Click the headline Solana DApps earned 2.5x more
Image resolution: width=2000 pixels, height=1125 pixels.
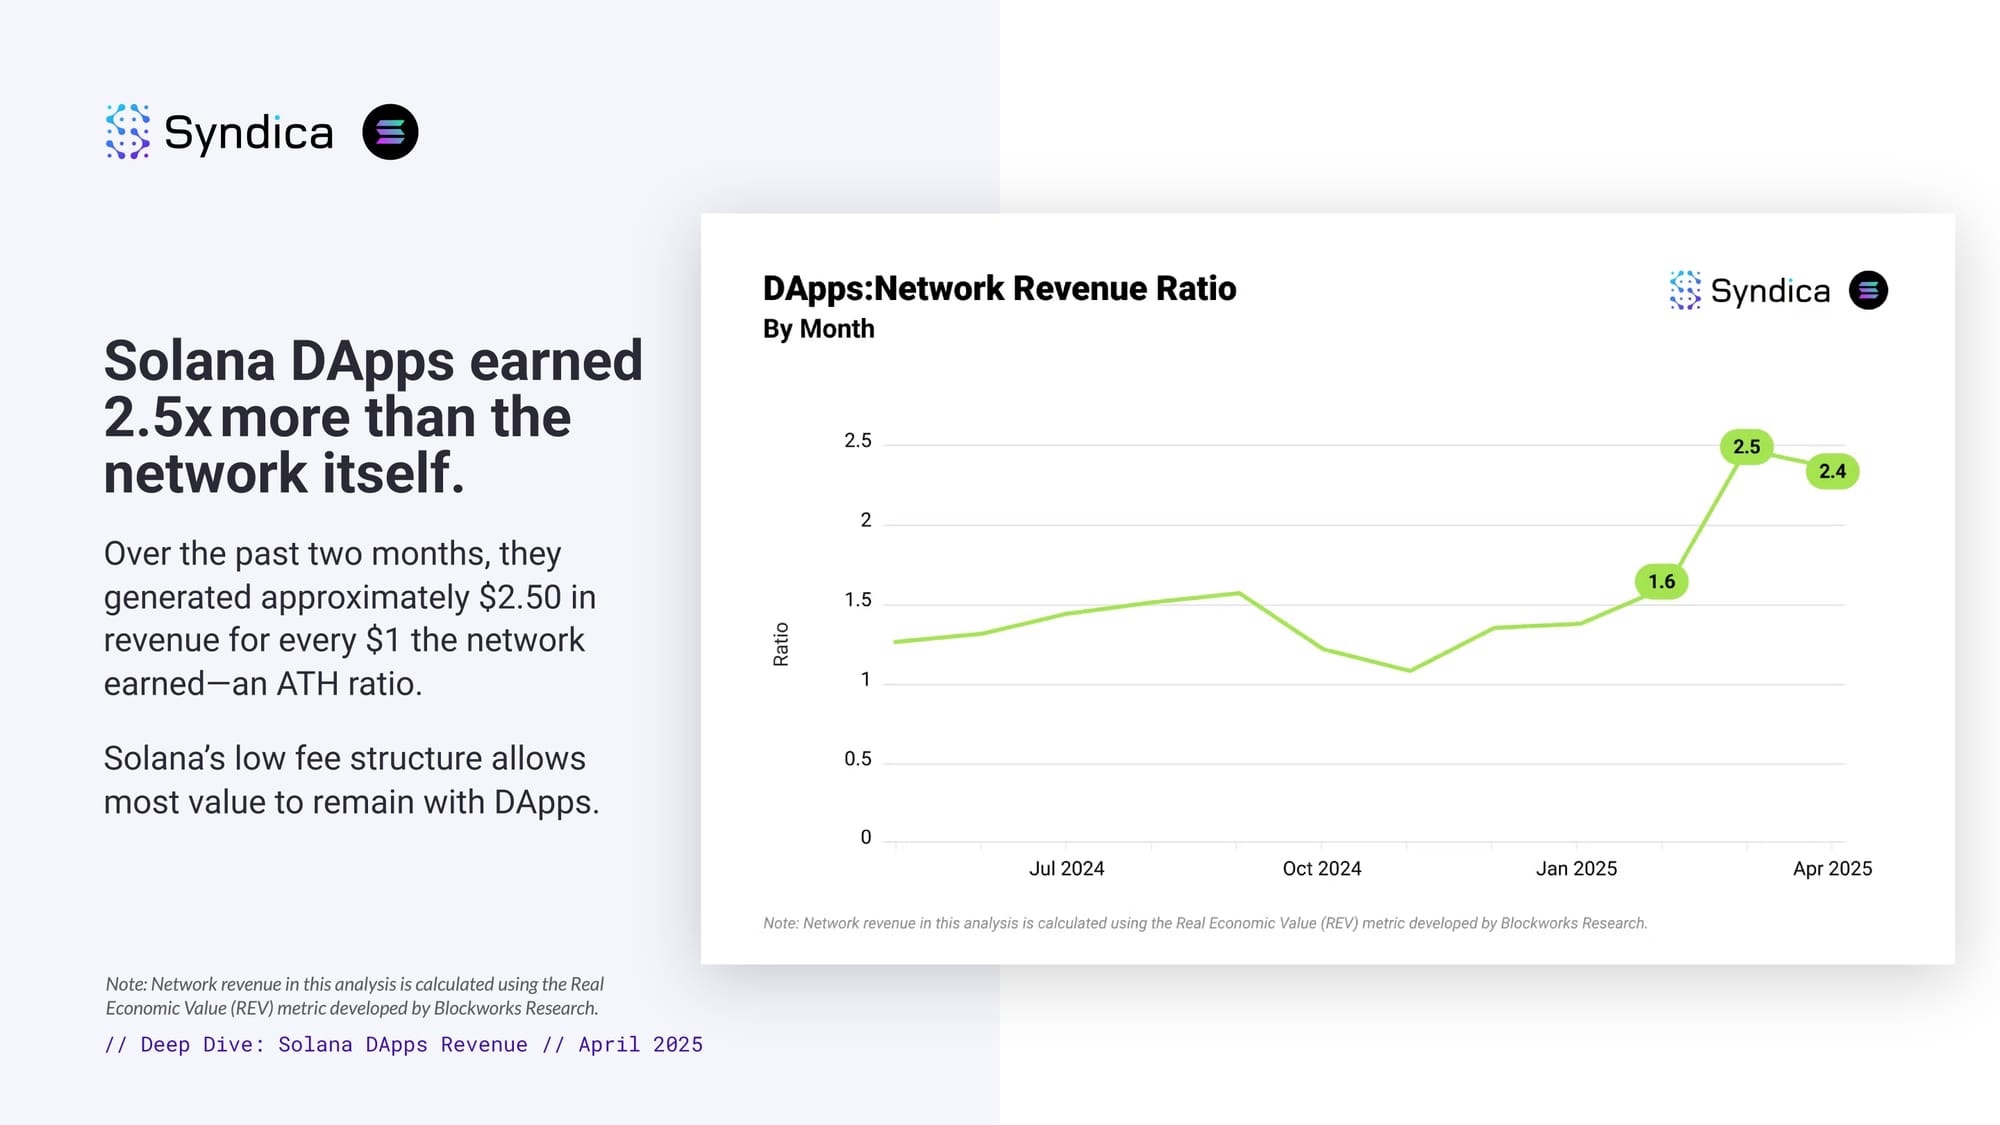372,416
